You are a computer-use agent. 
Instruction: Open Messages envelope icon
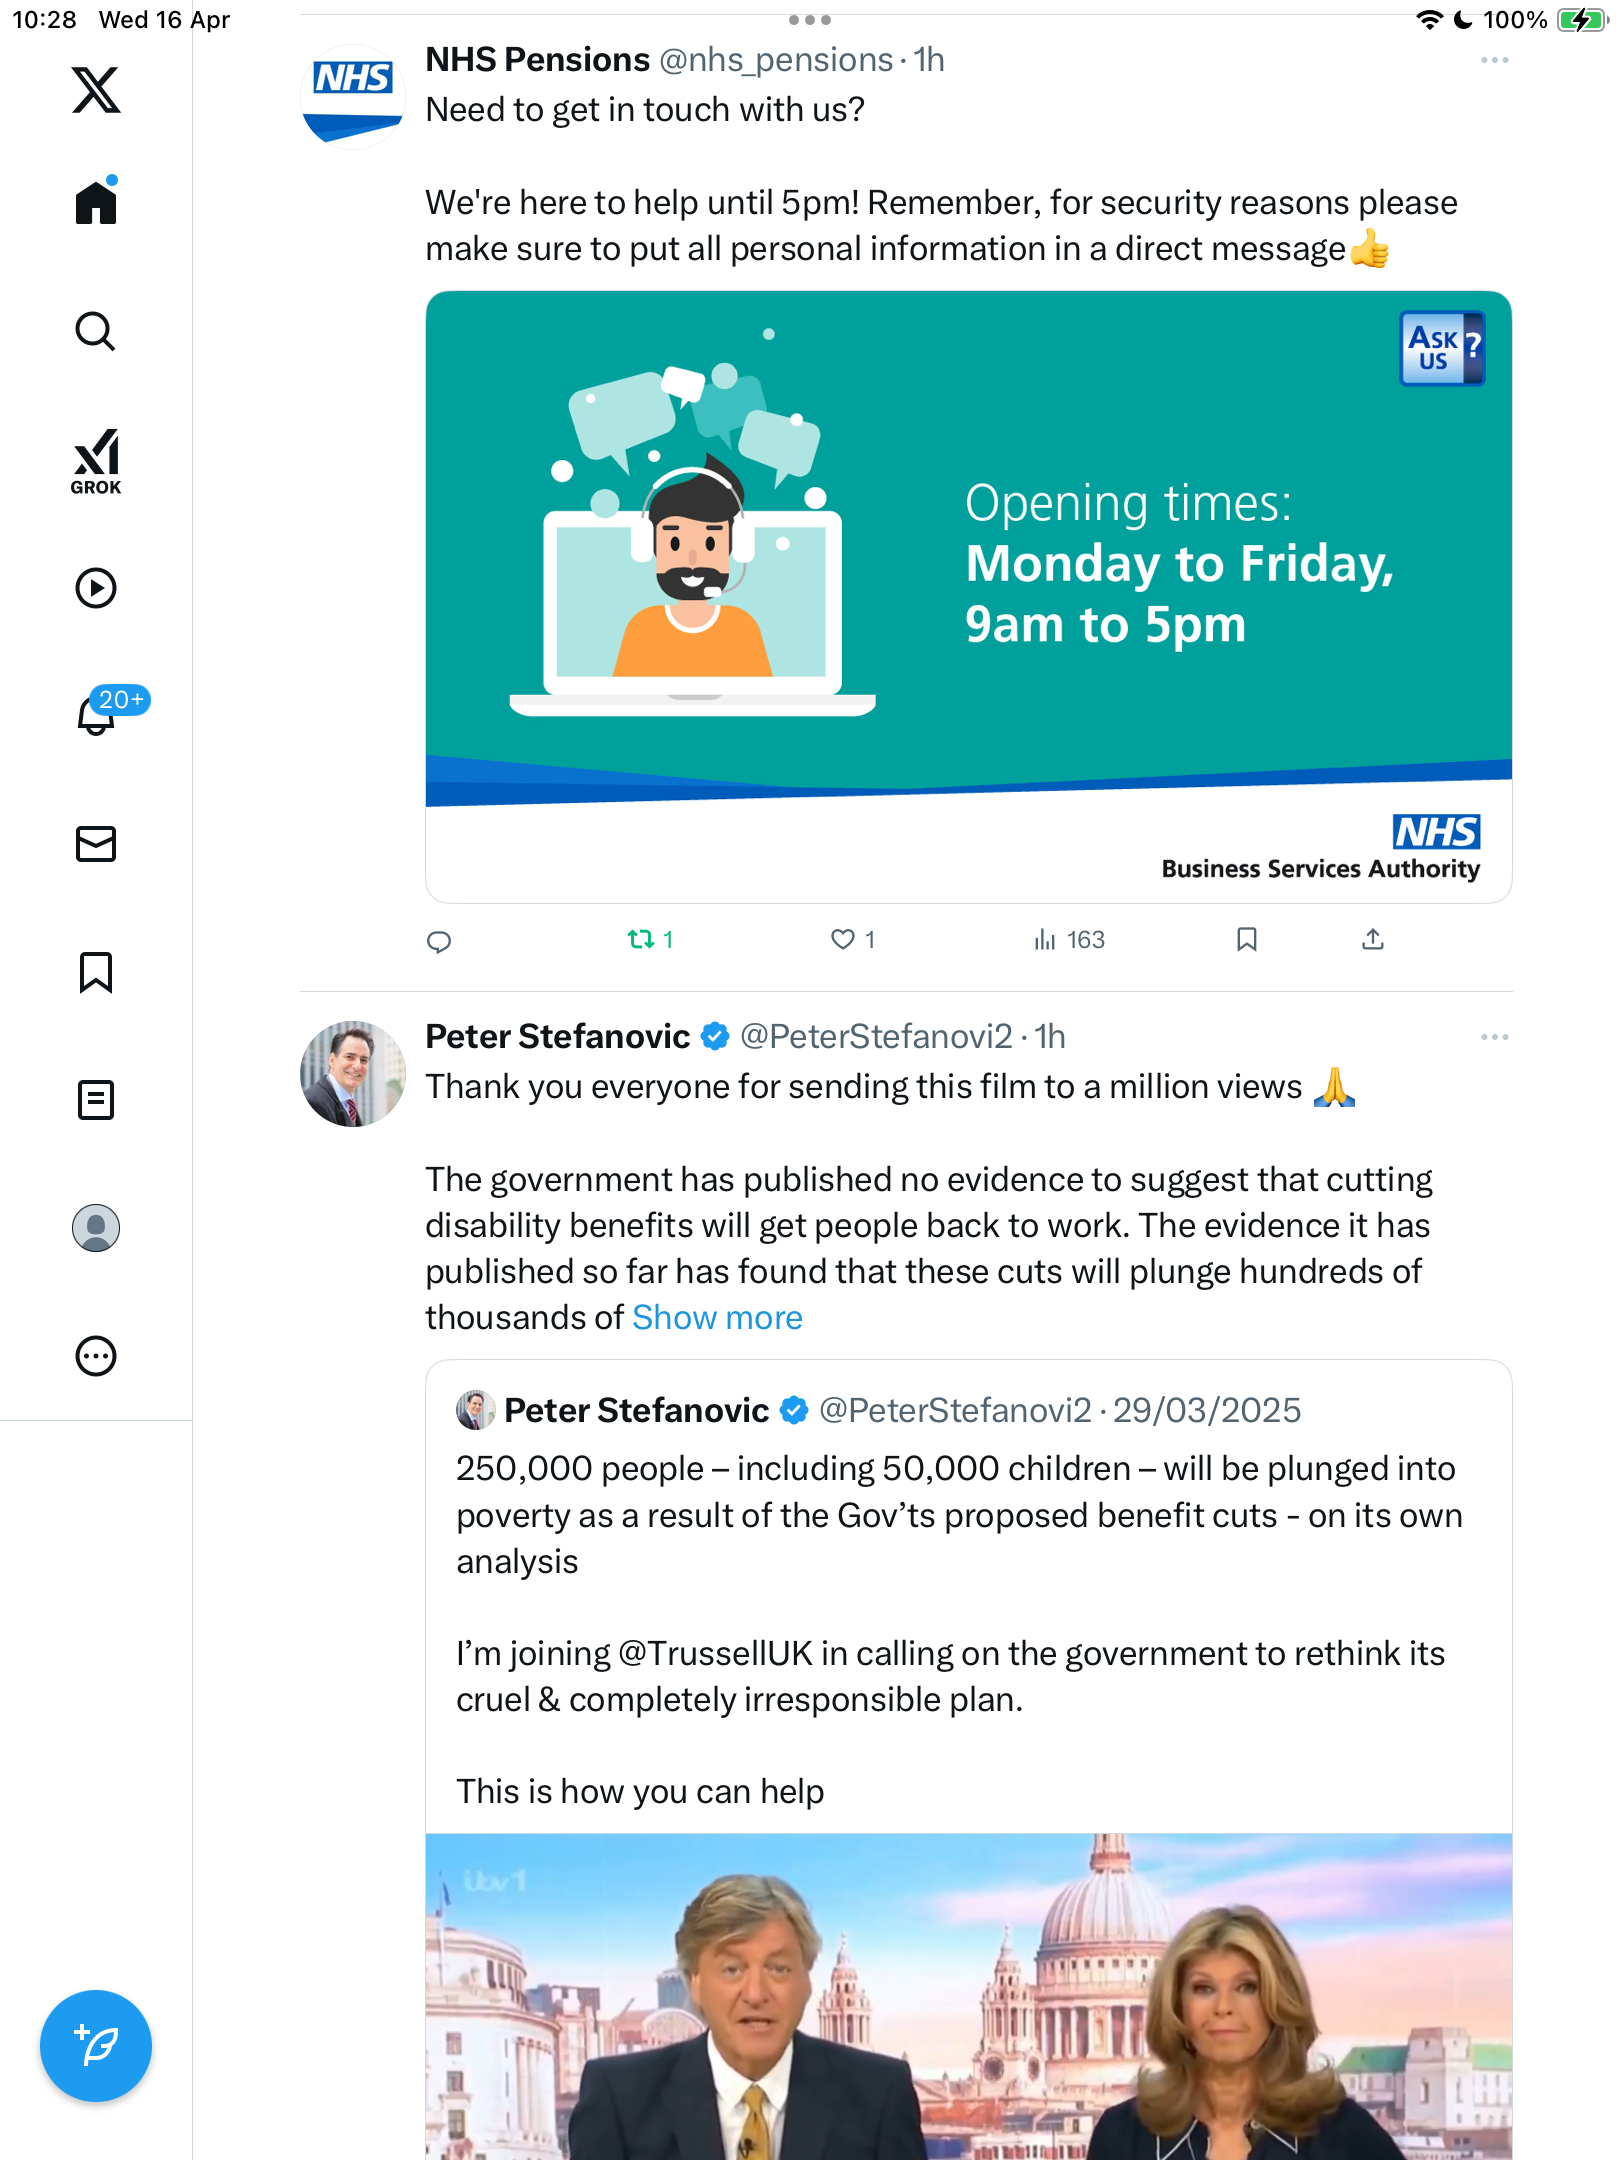pos(96,844)
